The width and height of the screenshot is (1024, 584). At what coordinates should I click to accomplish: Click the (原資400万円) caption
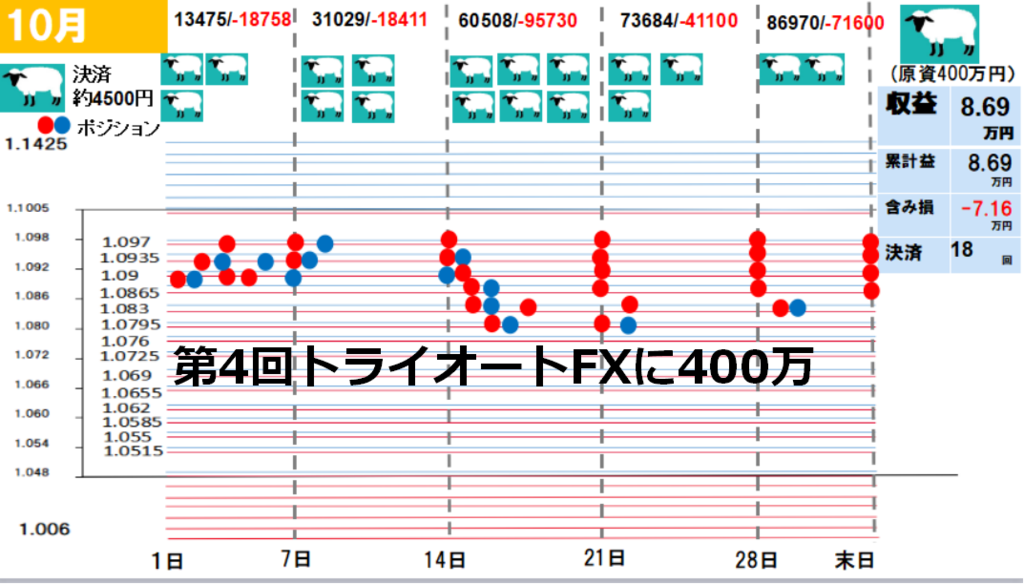[953, 73]
